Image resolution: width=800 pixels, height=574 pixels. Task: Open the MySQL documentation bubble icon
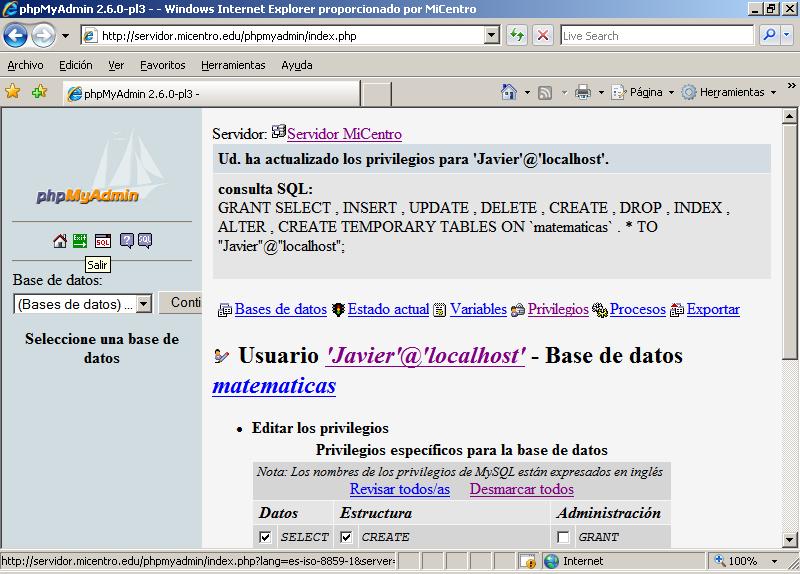pos(144,241)
